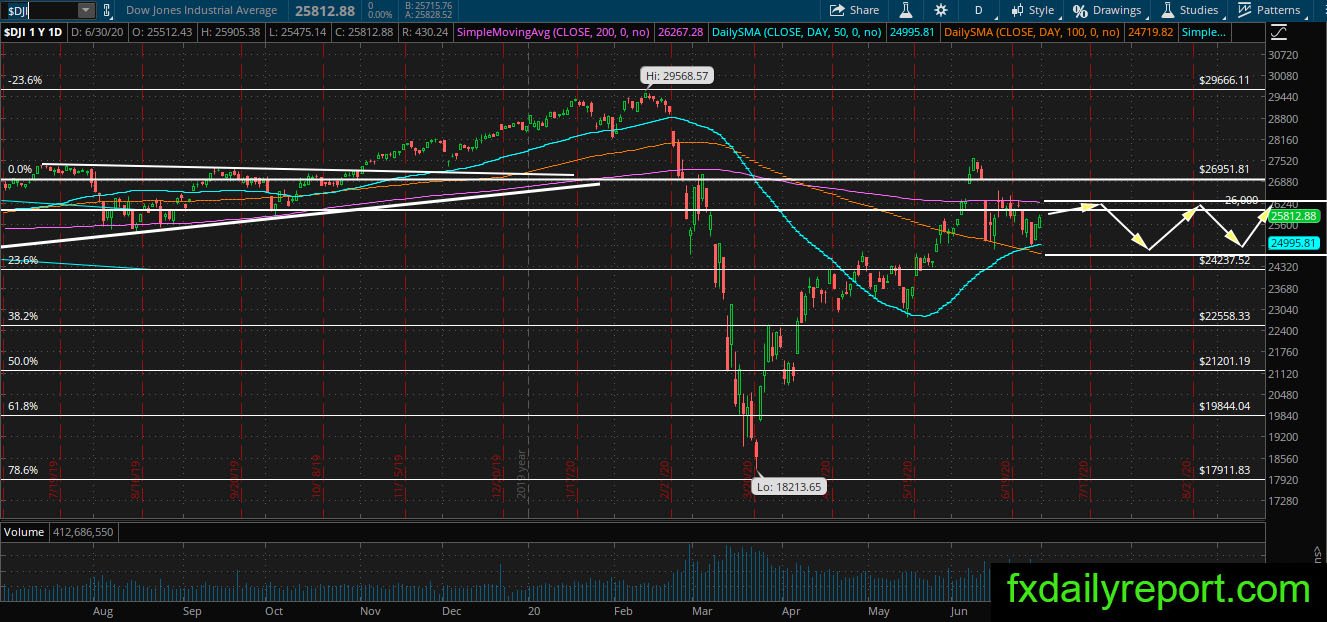Open the symbol link selector icon
The width and height of the screenshot is (1327, 622).
coord(106,10)
